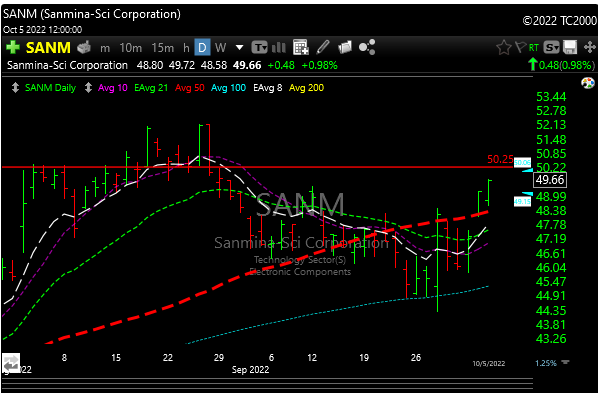
Task: Select the Daily 'D' timeframe
Action: 202,48
